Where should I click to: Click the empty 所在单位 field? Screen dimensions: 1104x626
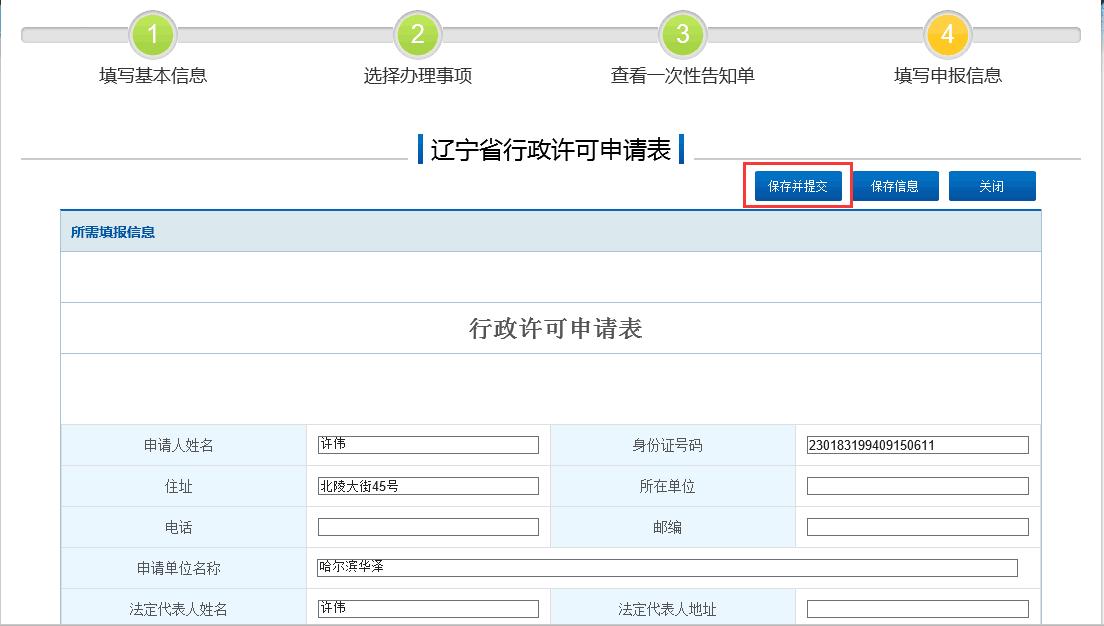pyautogui.click(x=917, y=486)
